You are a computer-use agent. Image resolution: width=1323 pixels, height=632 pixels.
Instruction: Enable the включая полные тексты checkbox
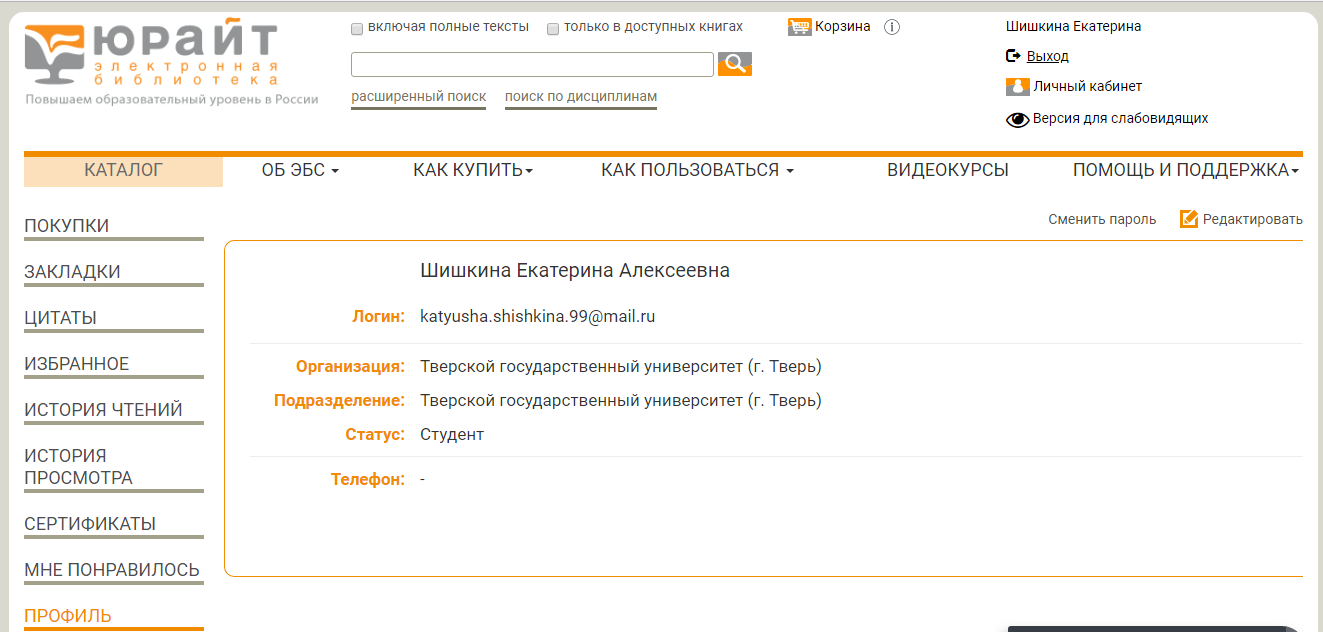pos(357,29)
